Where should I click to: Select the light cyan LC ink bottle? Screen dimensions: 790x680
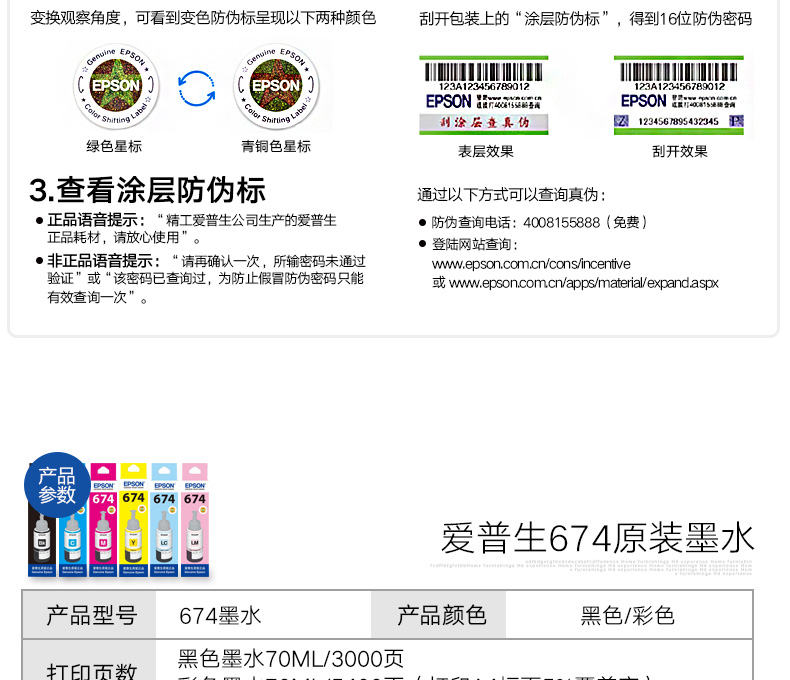(164, 520)
